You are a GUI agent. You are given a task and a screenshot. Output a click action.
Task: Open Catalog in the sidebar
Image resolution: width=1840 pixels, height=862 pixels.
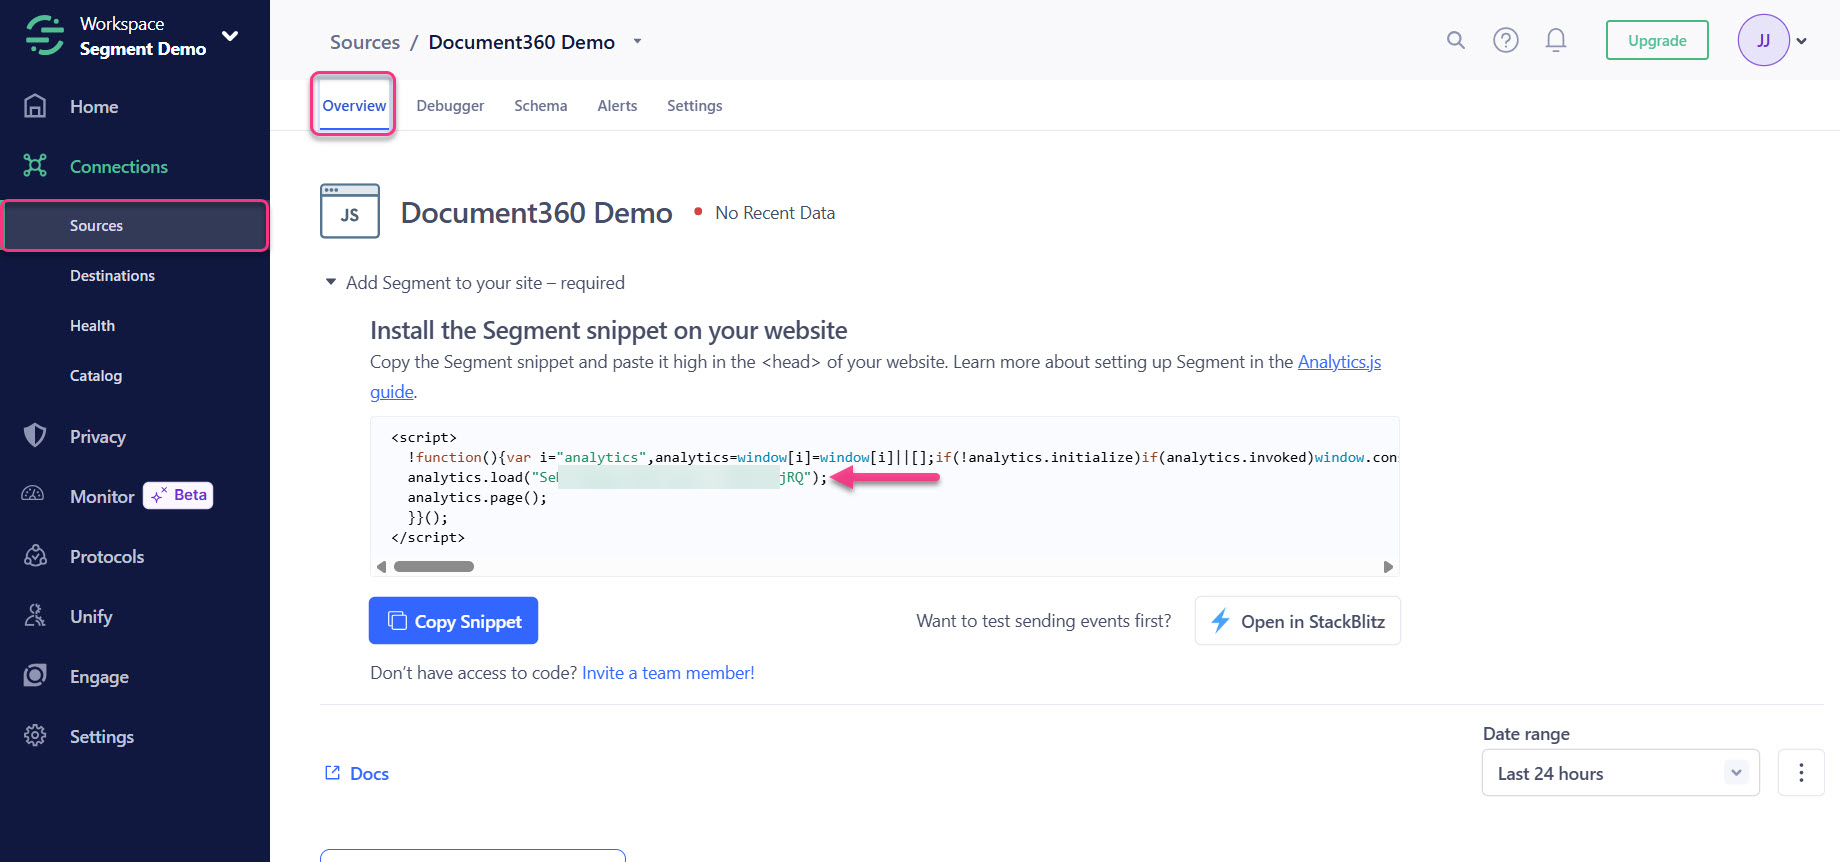point(96,376)
